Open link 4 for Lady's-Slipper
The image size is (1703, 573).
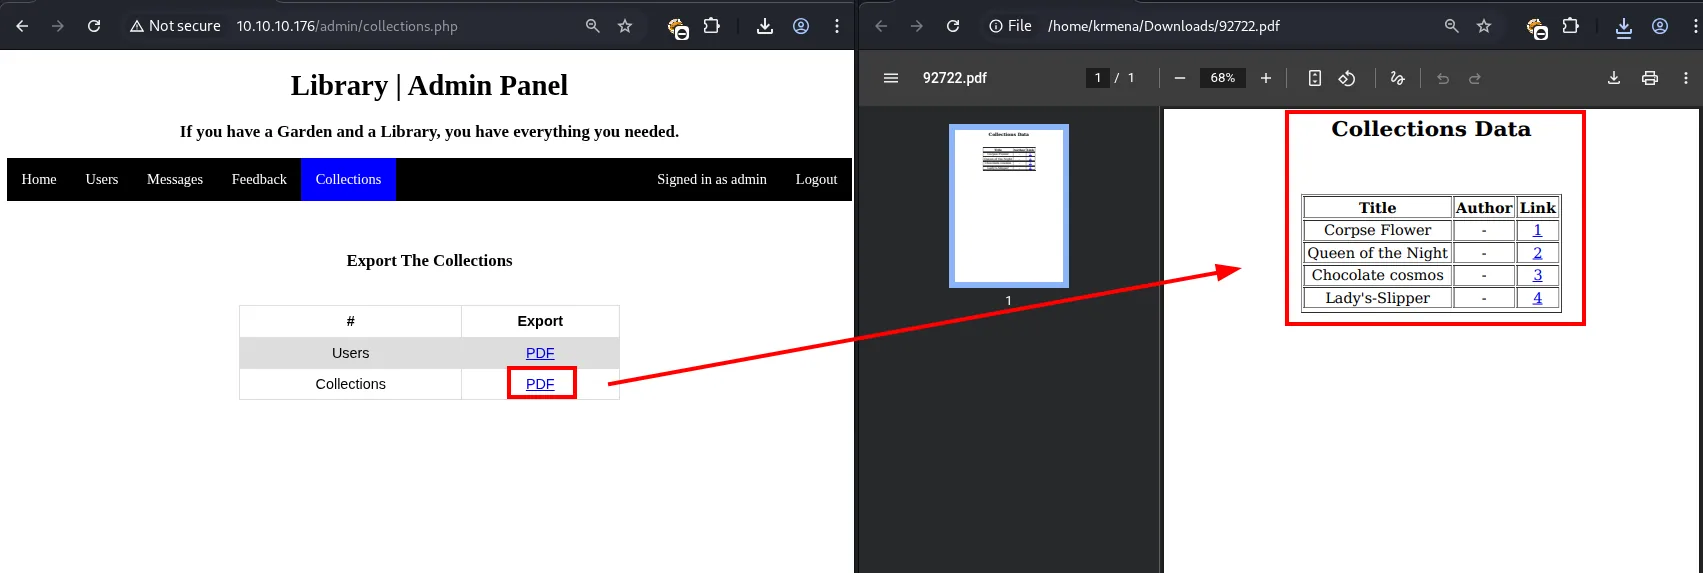pyautogui.click(x=1538, y=298)
